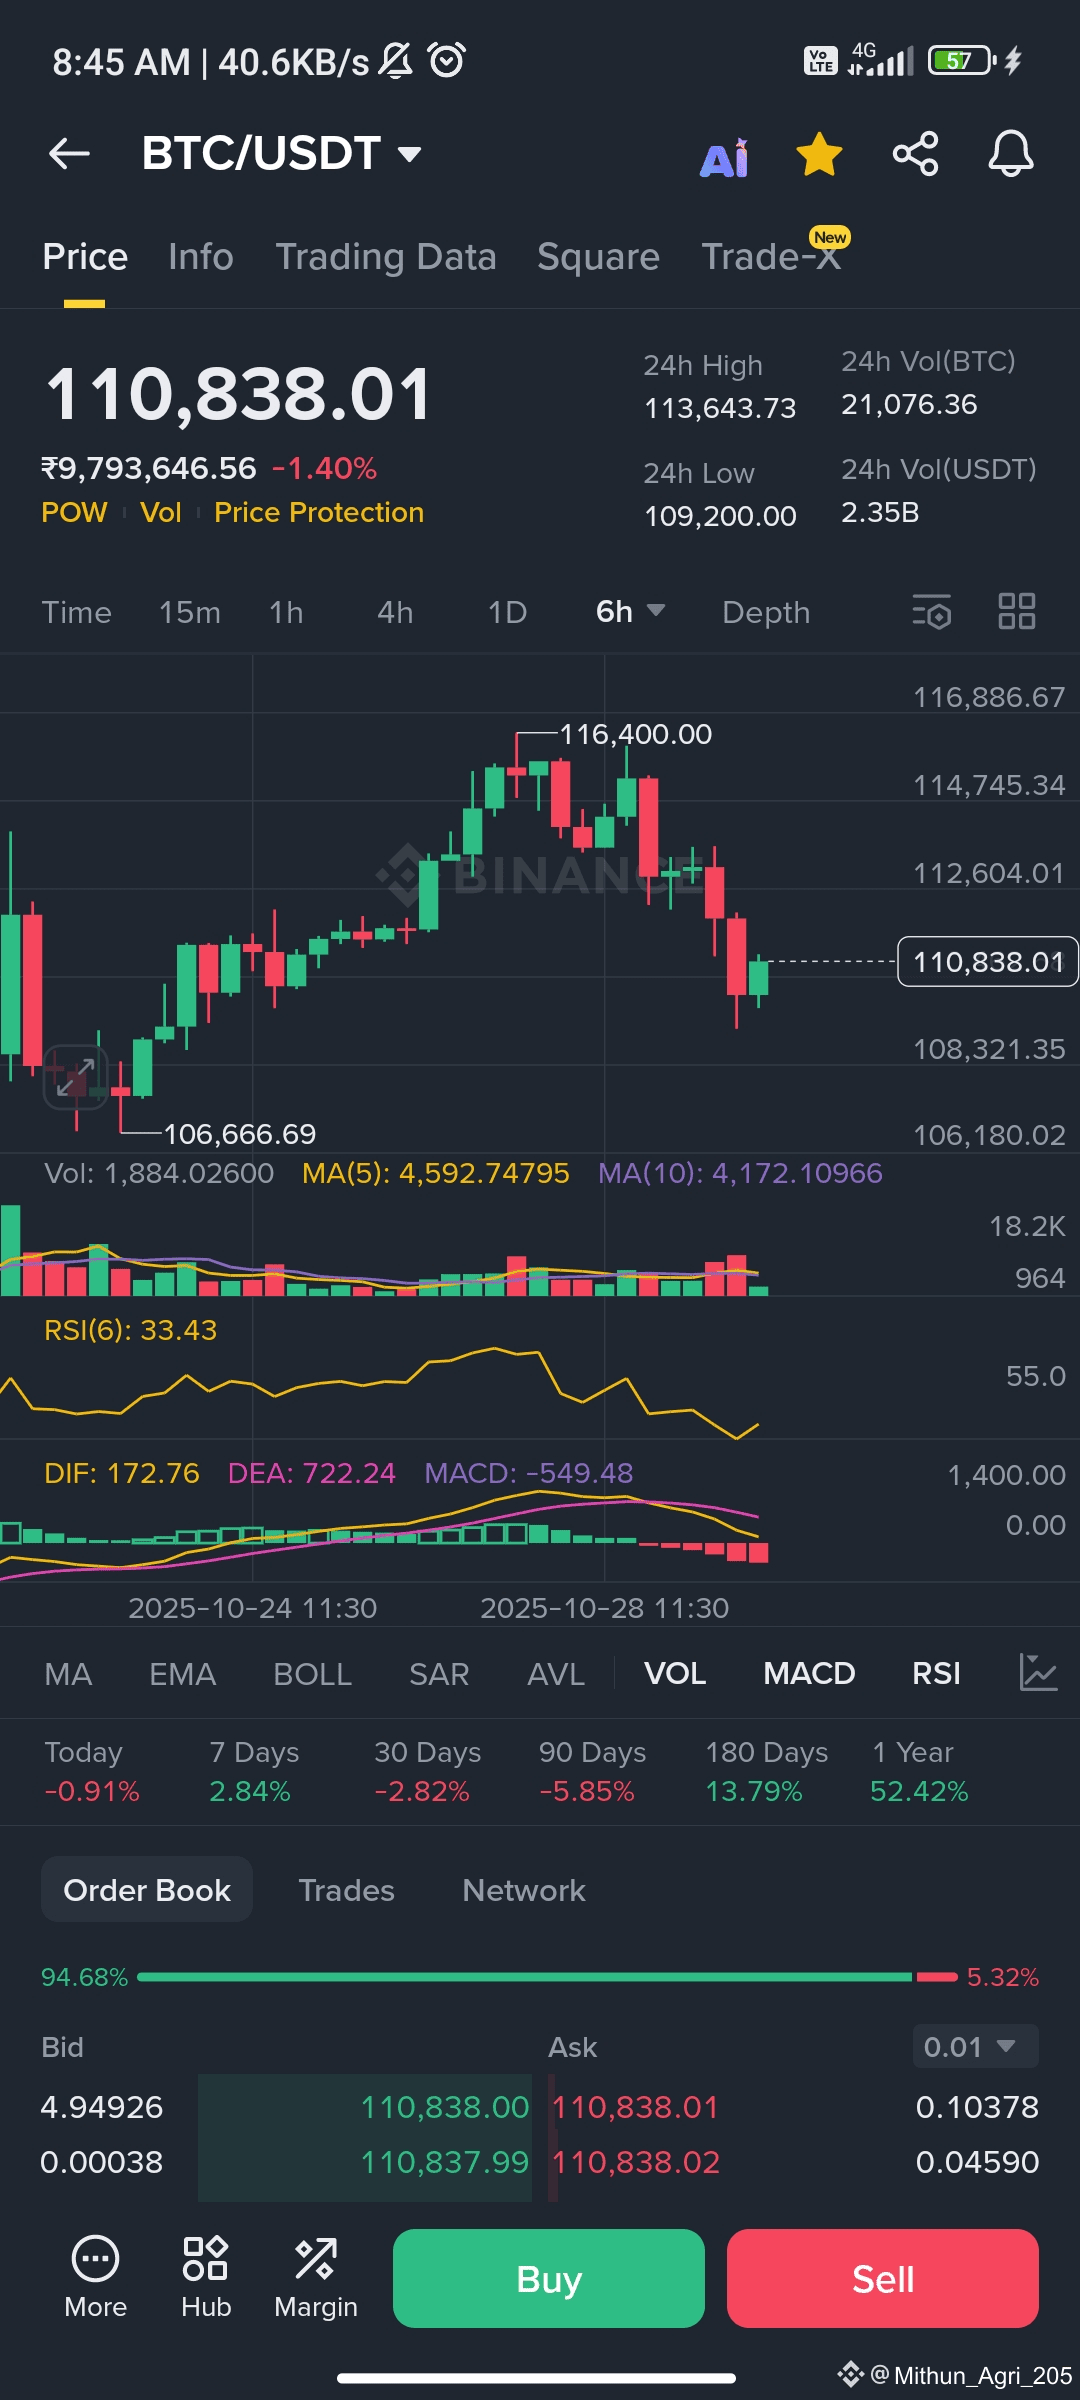Tap the back arrow icon

[x=69, y=153]
